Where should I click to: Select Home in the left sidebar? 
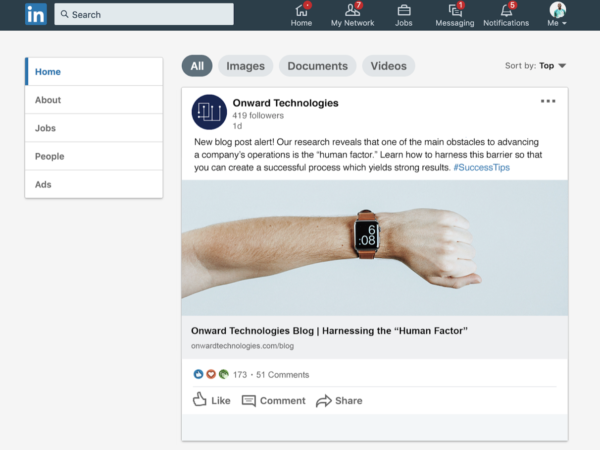tap(94, 72)
